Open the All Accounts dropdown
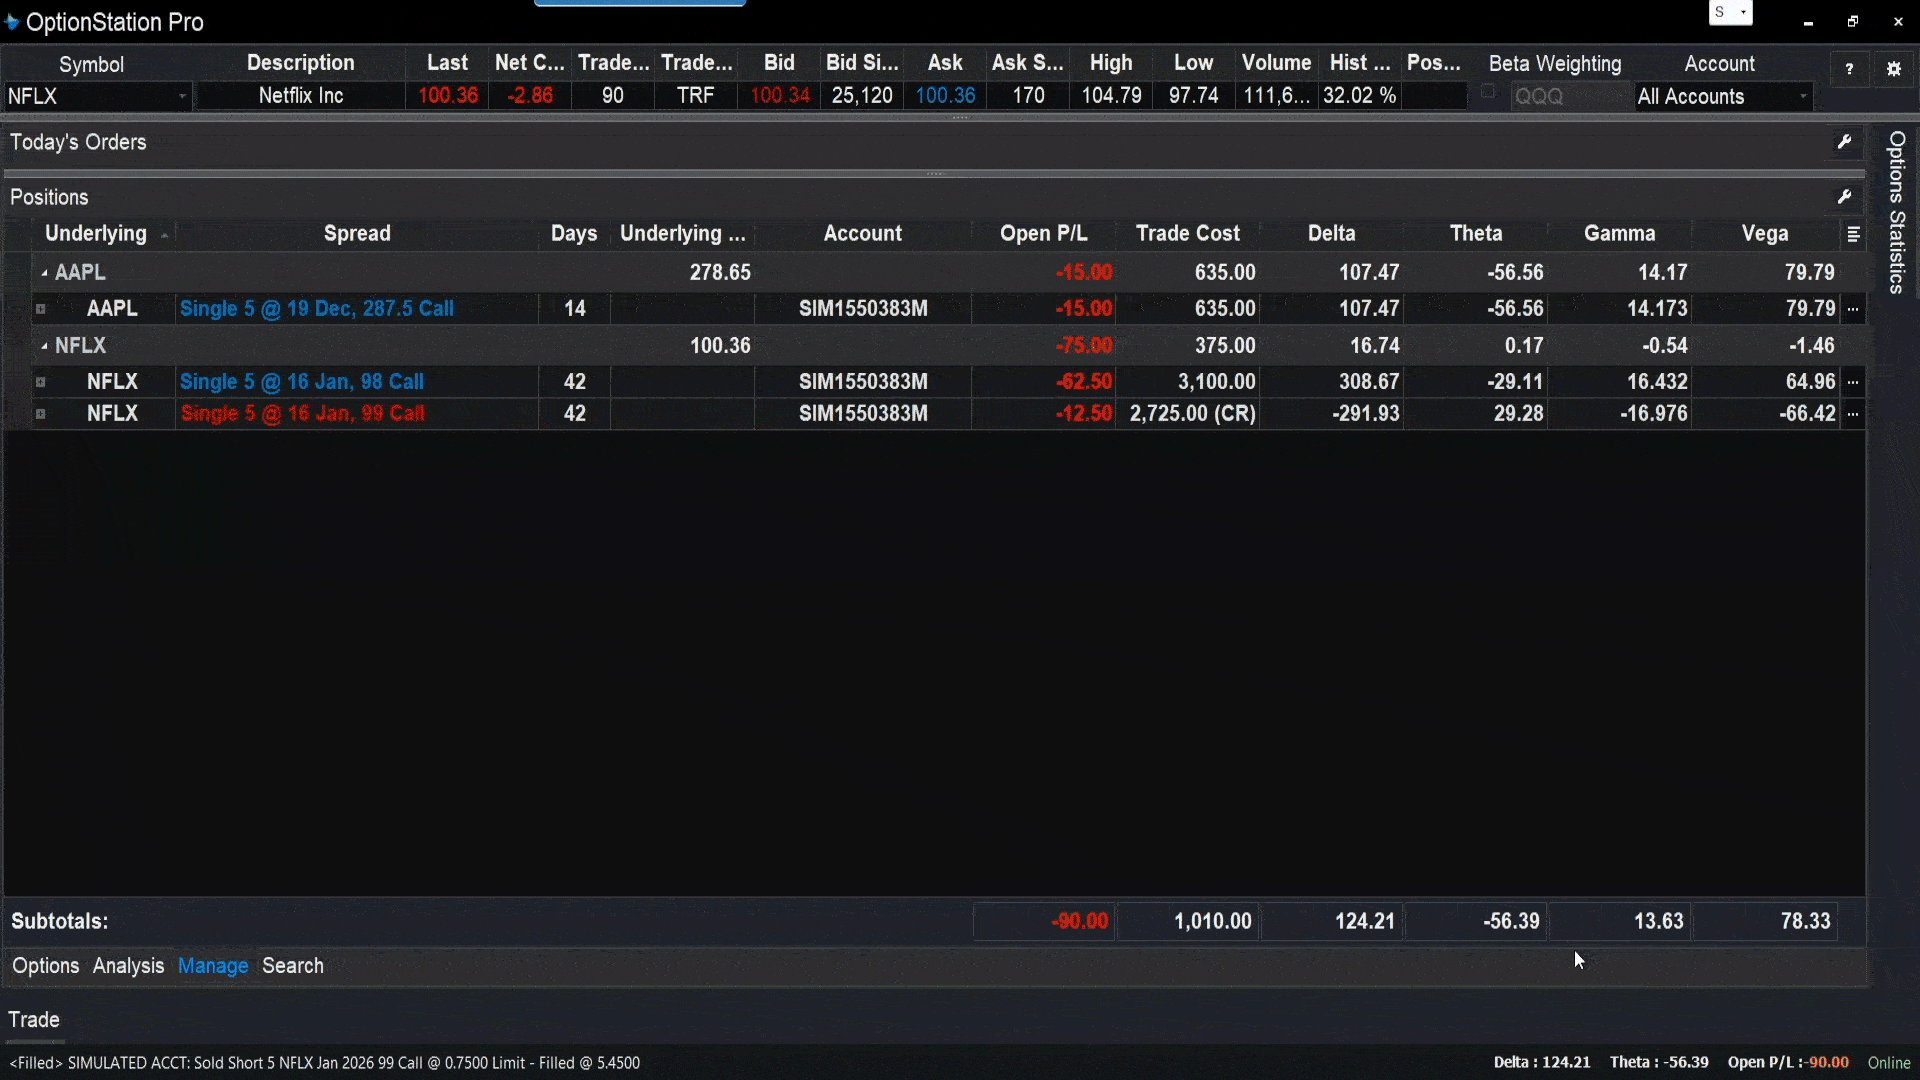The height and width of the screenshot is (1080, 1920). (x=1722, y=97)
